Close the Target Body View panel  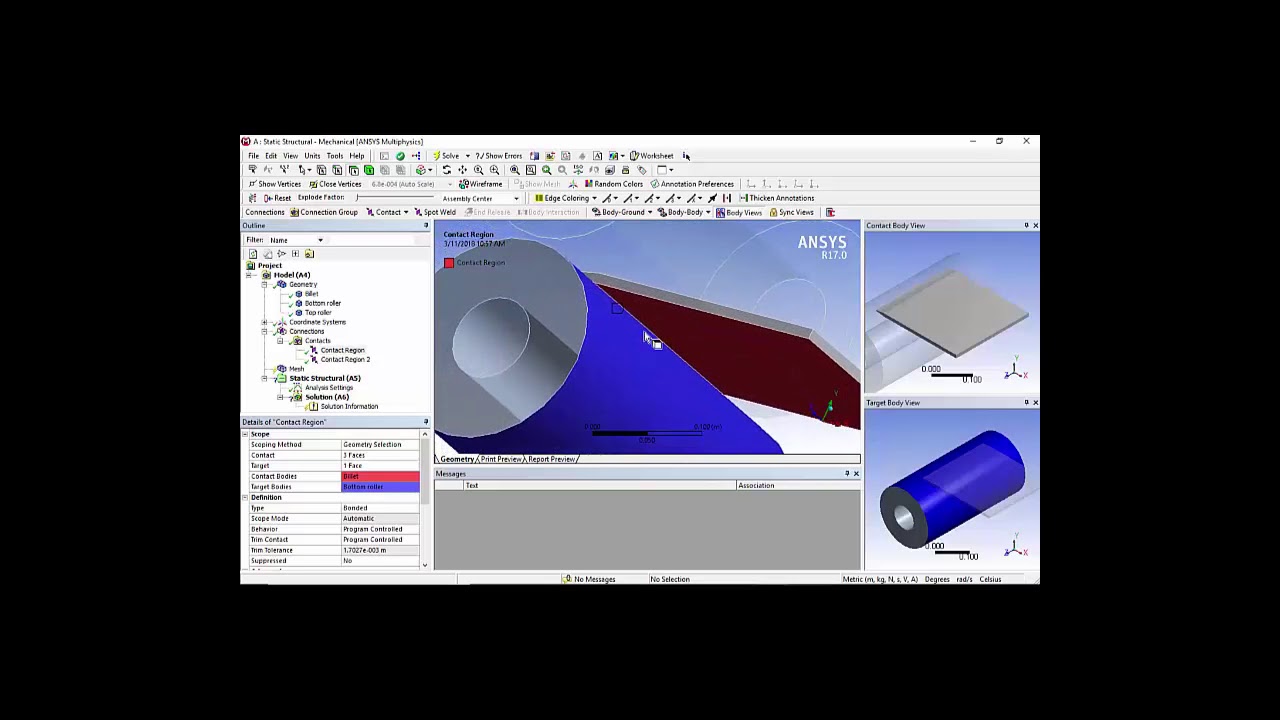point(1035,403)
